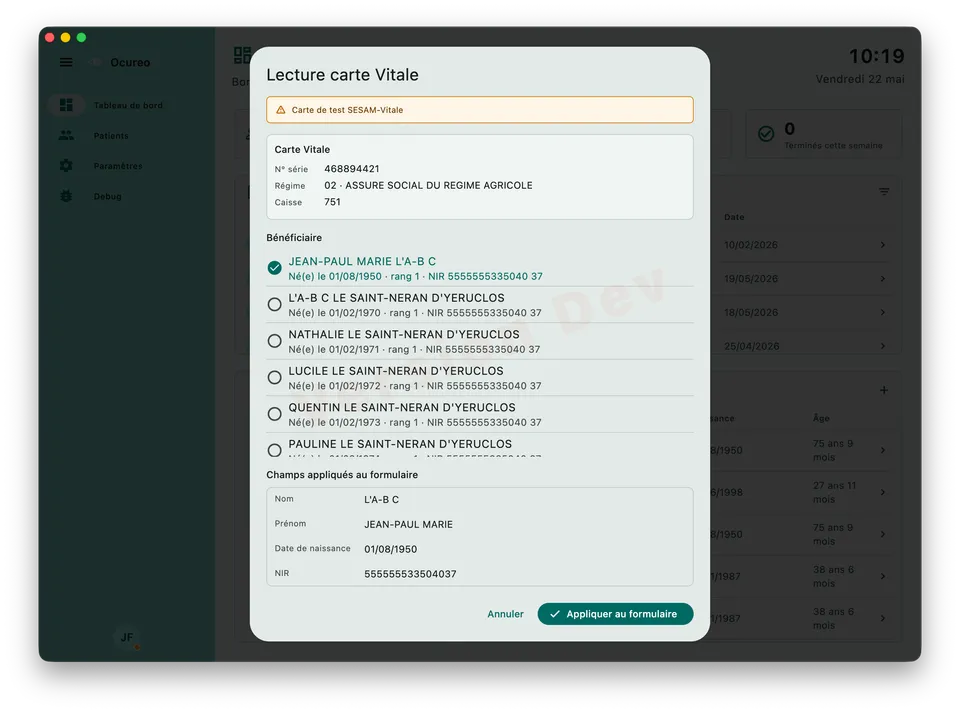Select beneficiary PAULINE LE SAINT-NERAN D'YERUCLOS
Image resolution: width=960 pixels, height=713 pixels.
pyautogui.click(x=480, y=446)
